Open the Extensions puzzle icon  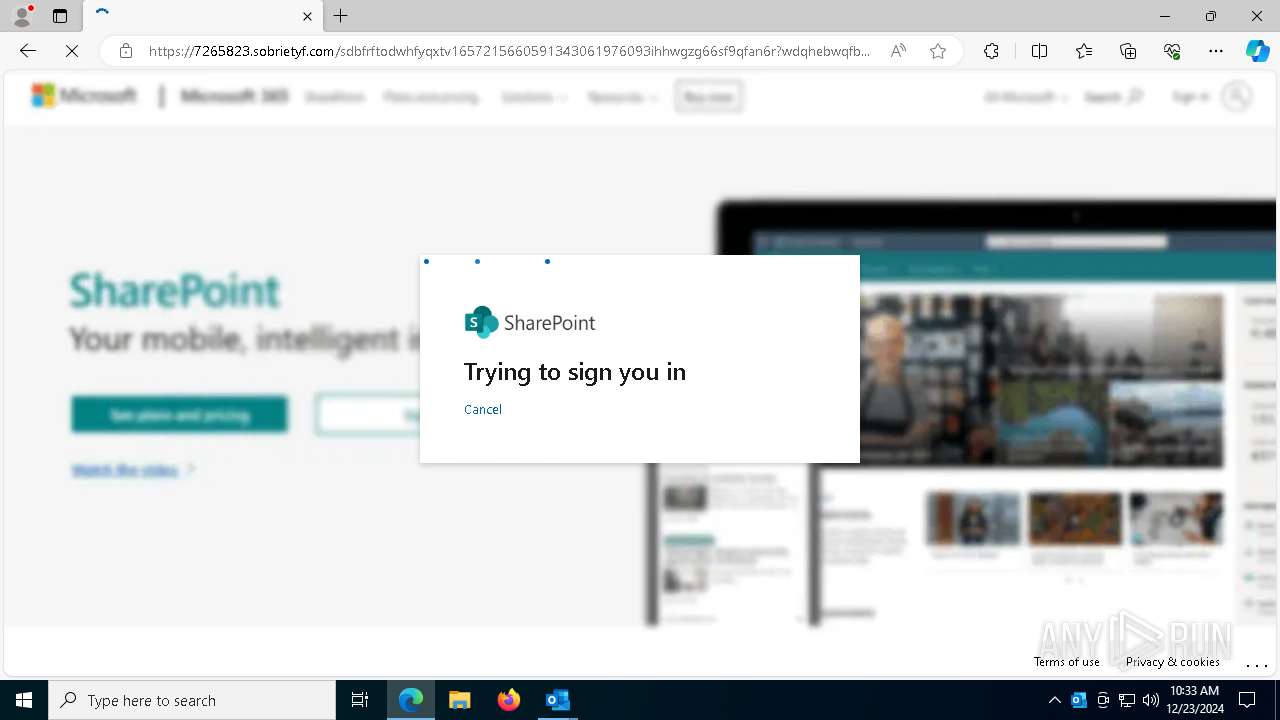[x=991, y=51]
